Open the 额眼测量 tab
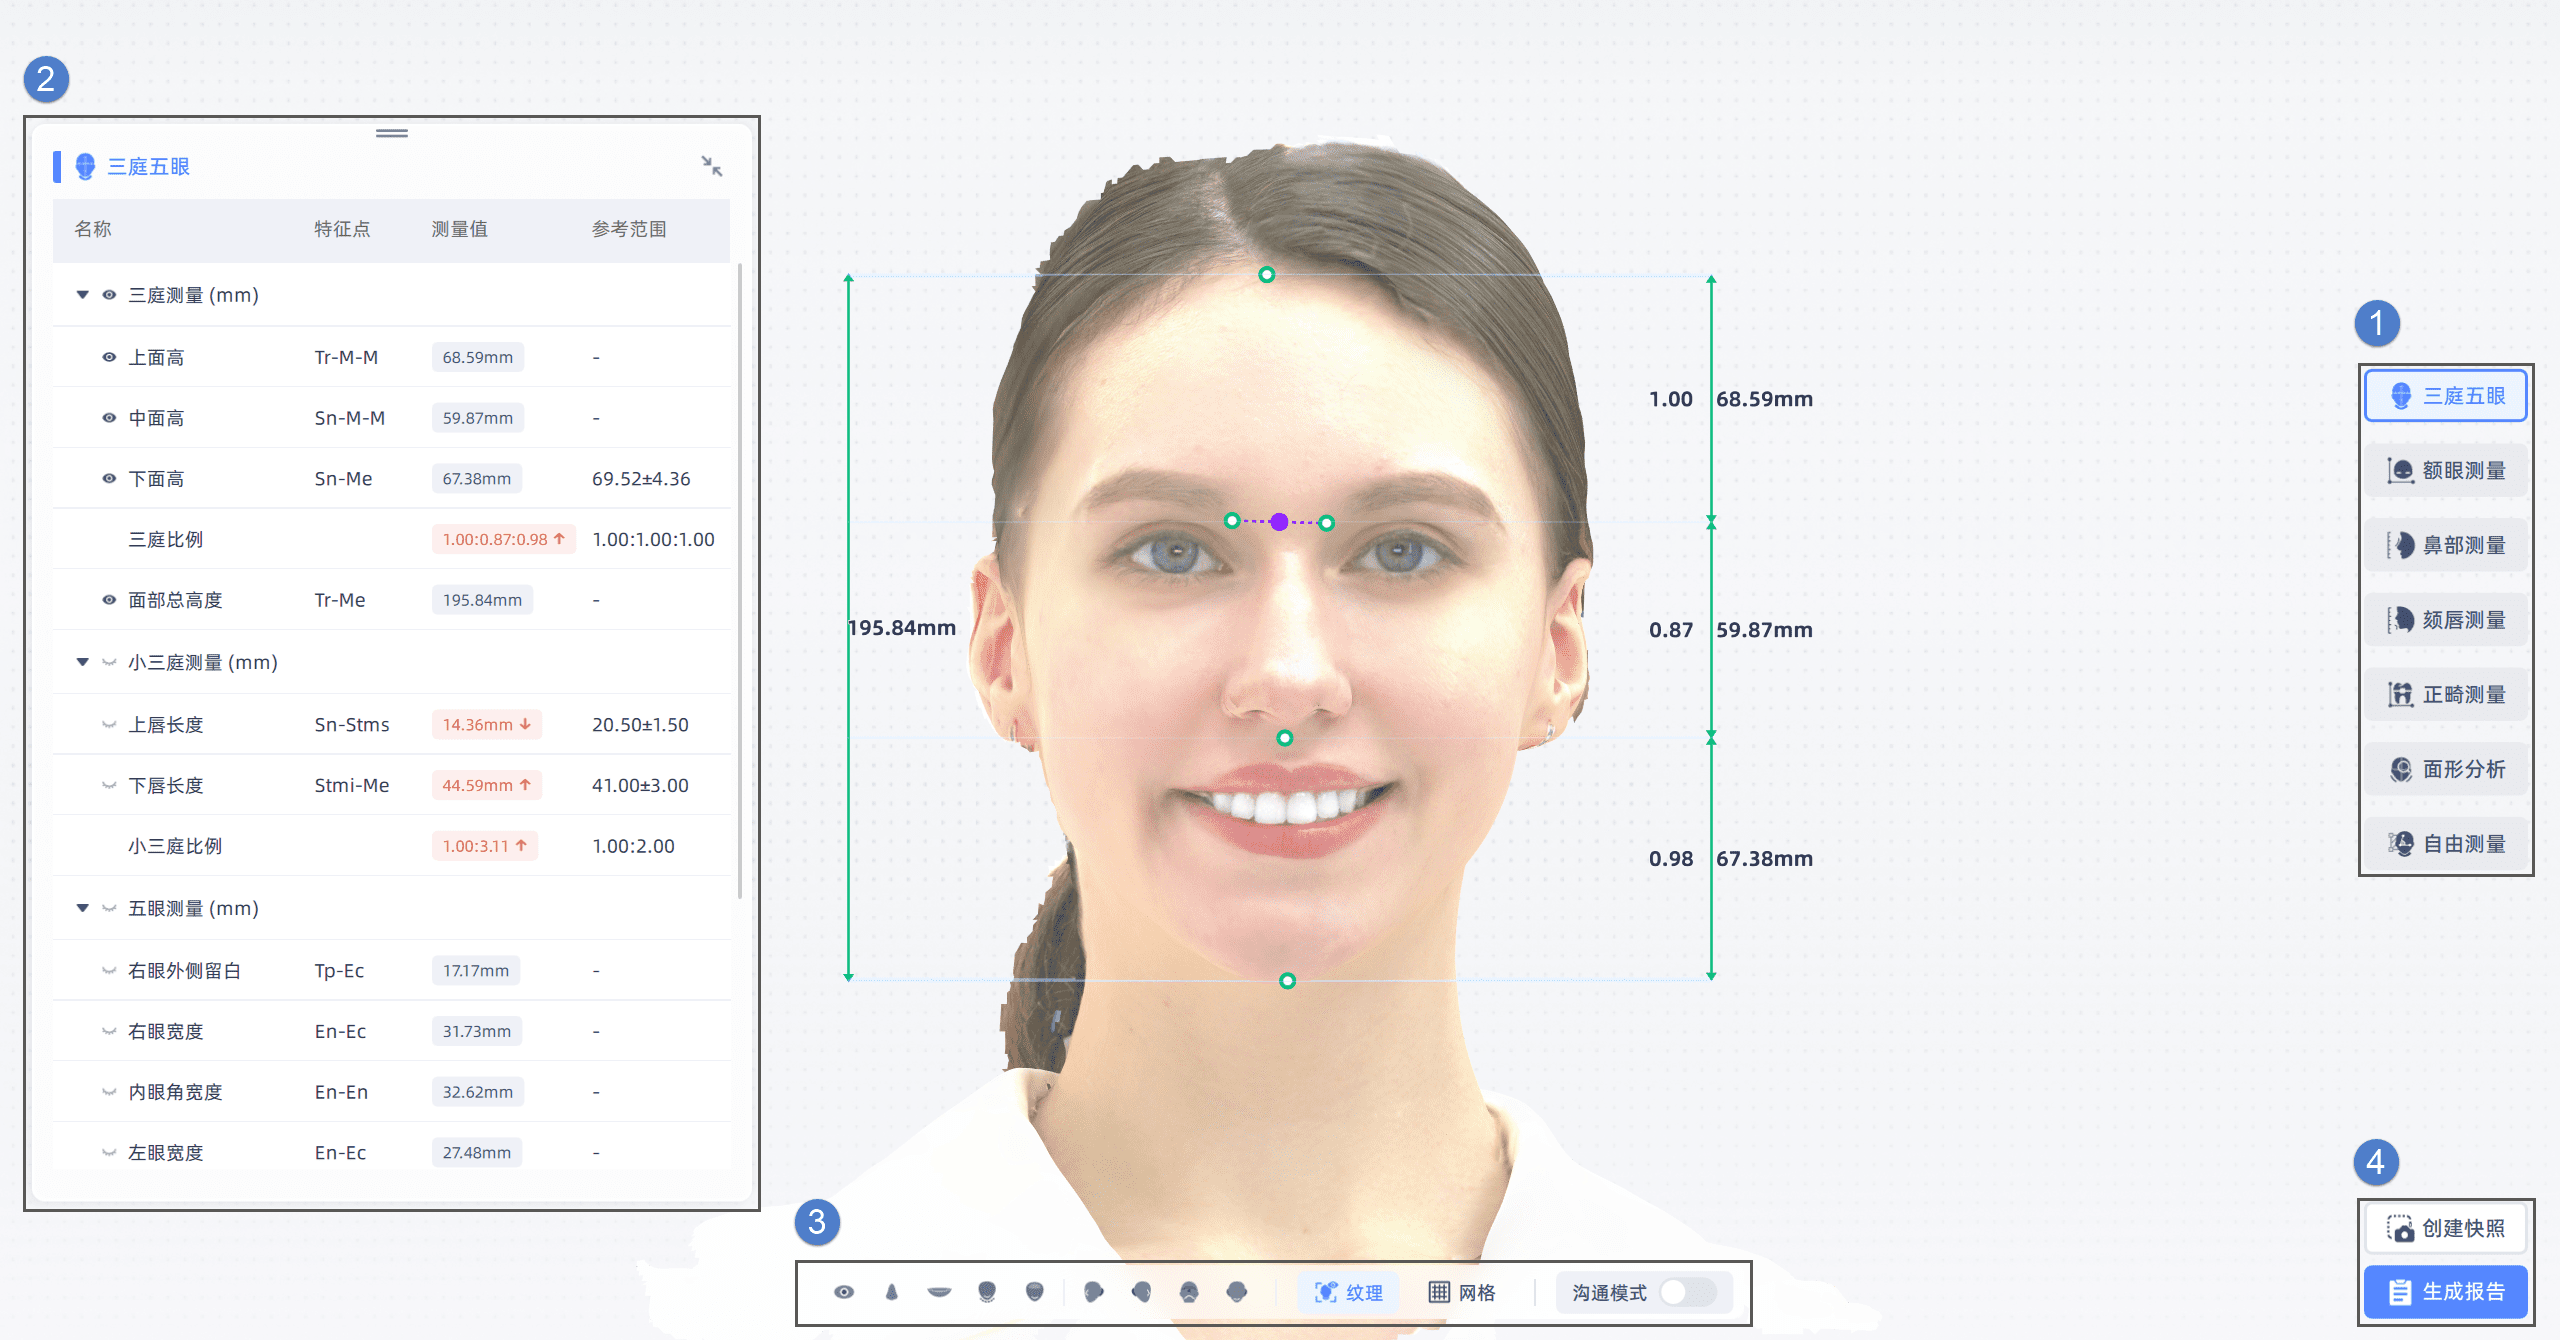Viewport: 2560px width, 1340px height. pyautogui.click(x=2445, y=470)
